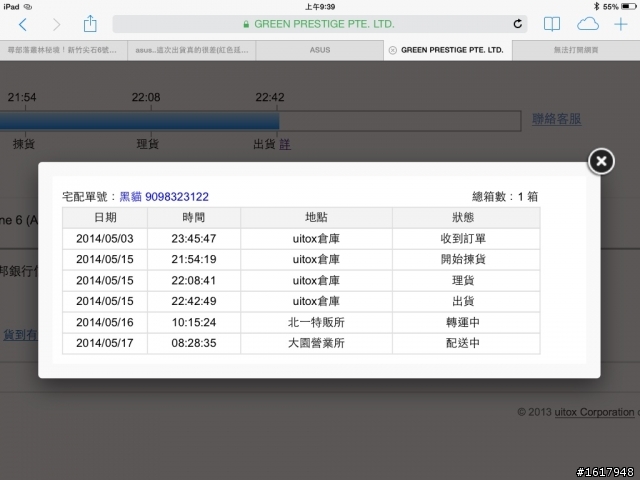Click the 揀貨 label under progress bar
This screenshot has height=480, width=640.
click(24, 144)
